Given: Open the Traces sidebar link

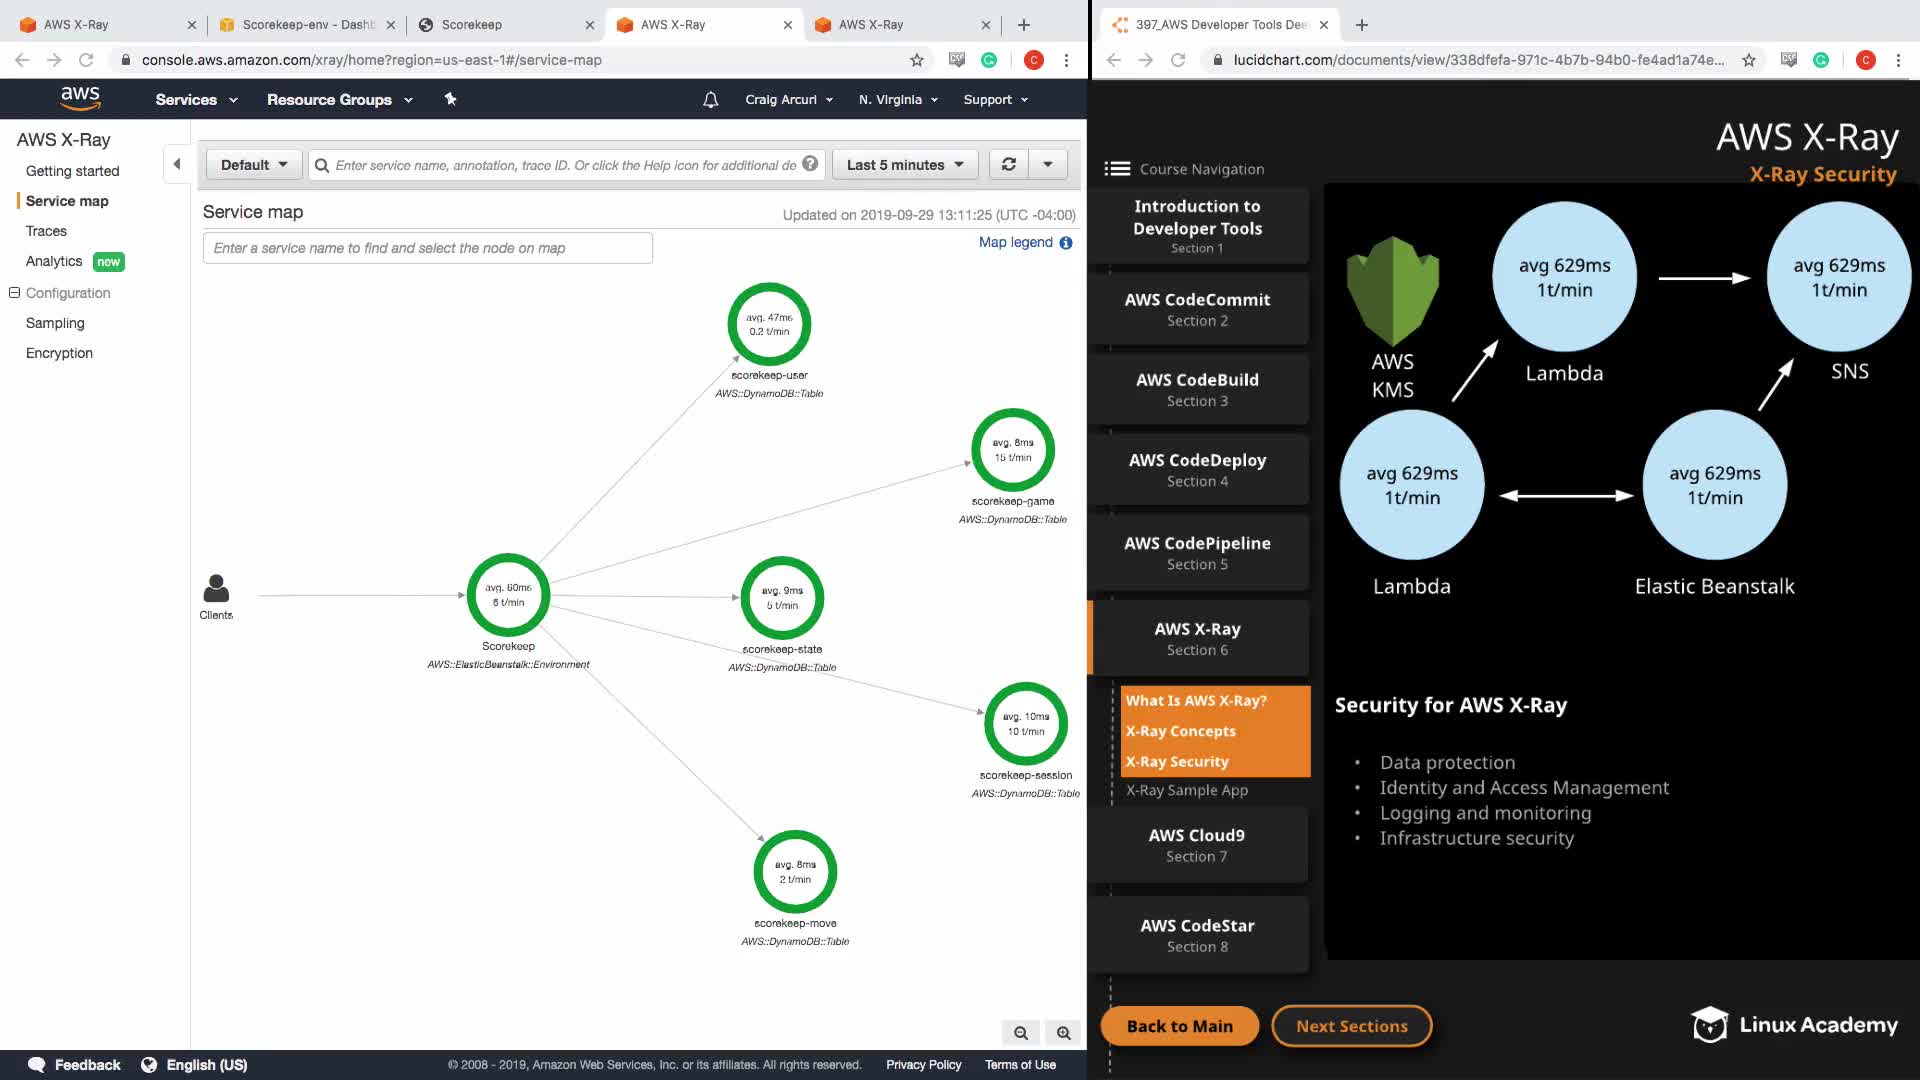Looking at the screenshot, I should click(46, 231).
